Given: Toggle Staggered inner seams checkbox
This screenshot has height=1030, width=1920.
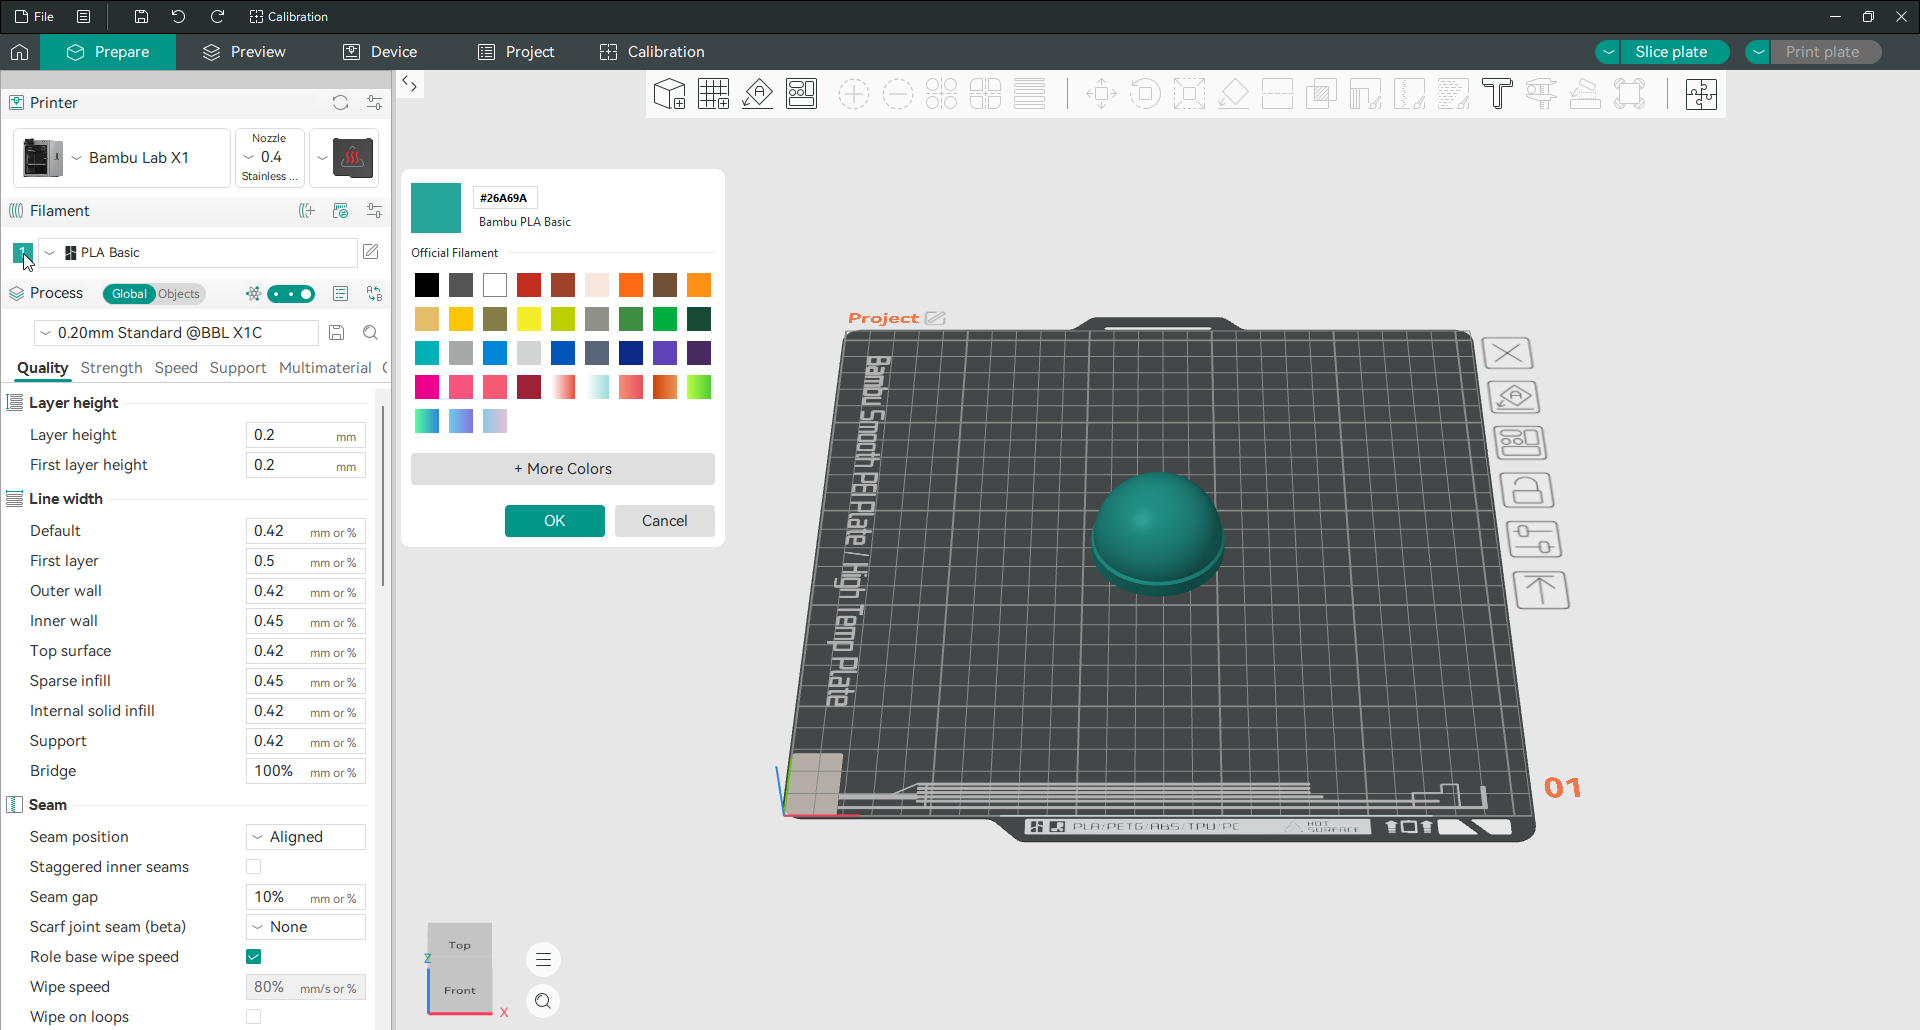Looking at the screenshot, I should 254,867.
